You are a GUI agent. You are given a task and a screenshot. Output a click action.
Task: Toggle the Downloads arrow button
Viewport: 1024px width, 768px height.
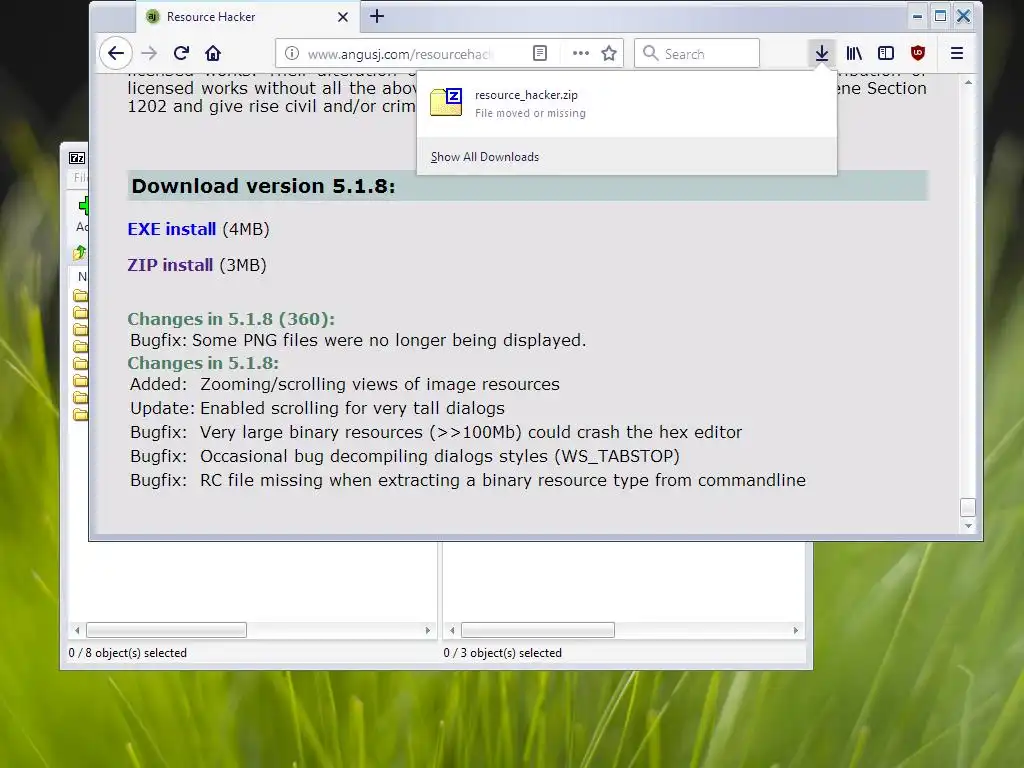822,53
